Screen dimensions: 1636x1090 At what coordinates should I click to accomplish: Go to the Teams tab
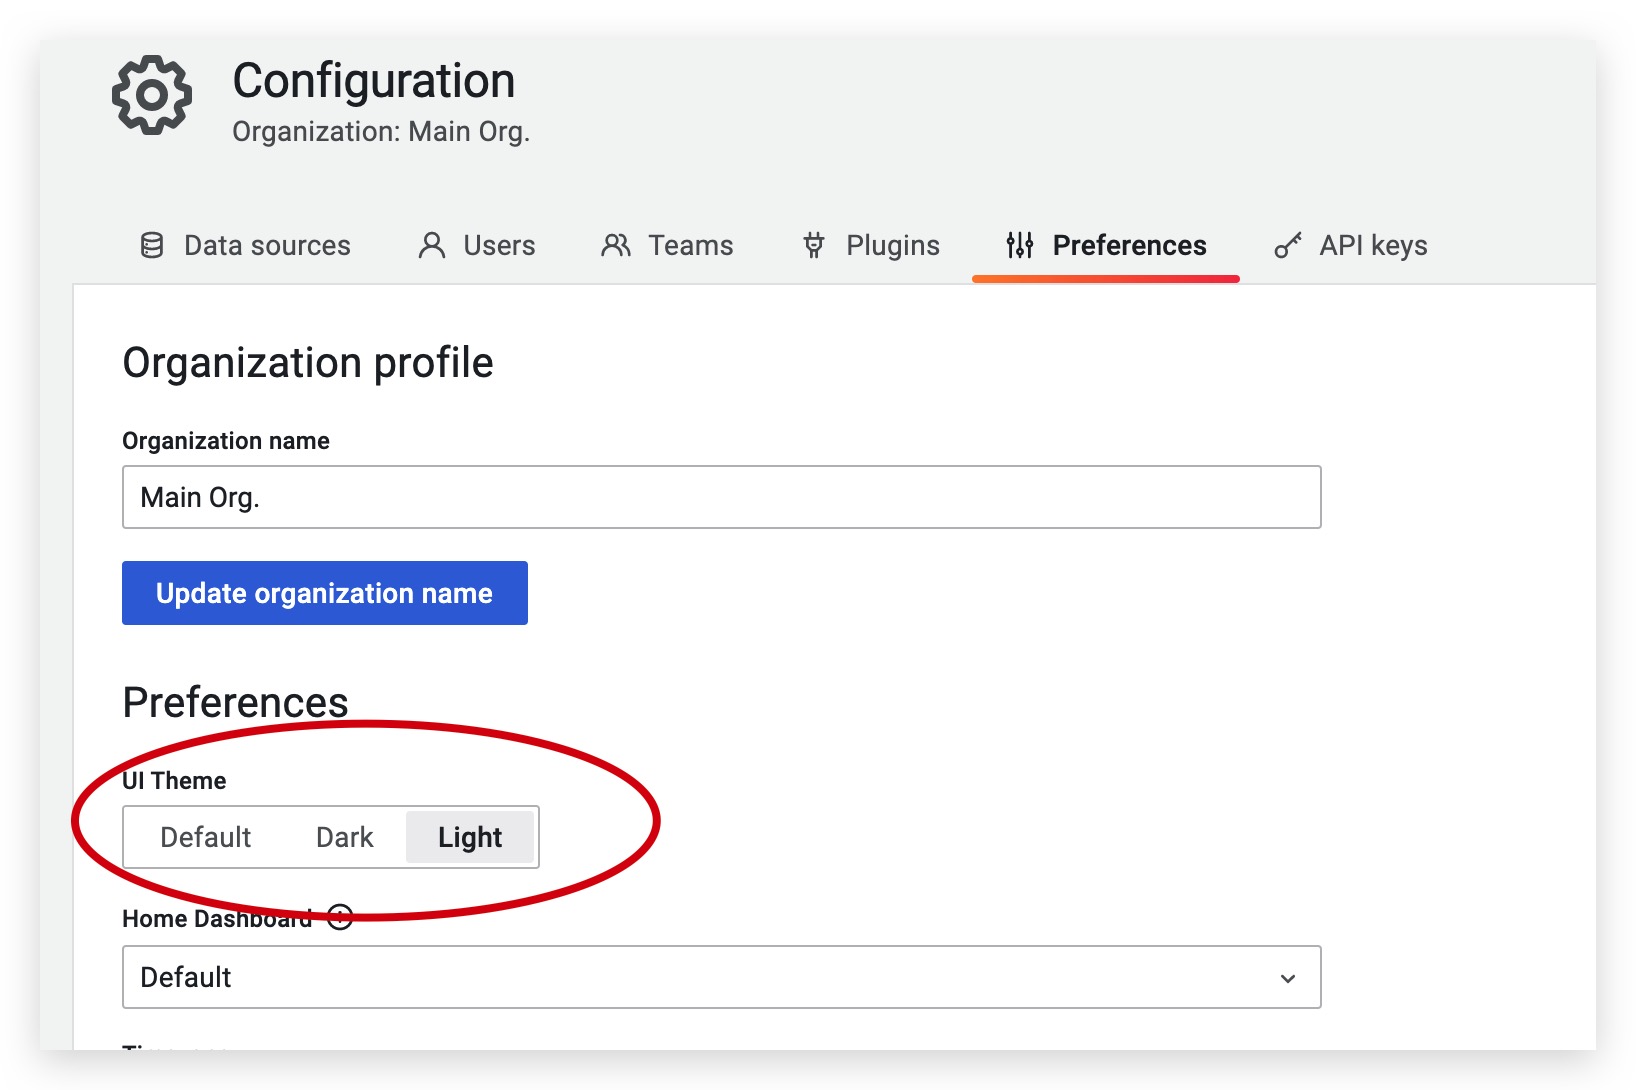[x=690, y=245]
